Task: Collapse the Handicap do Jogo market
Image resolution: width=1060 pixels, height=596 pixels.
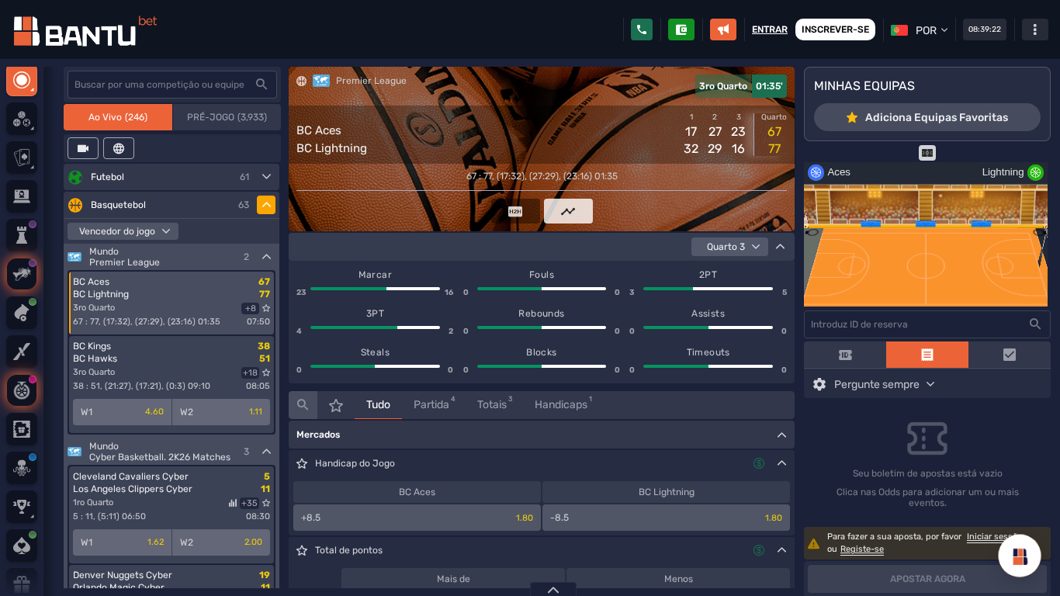Action: pos(781,464)
